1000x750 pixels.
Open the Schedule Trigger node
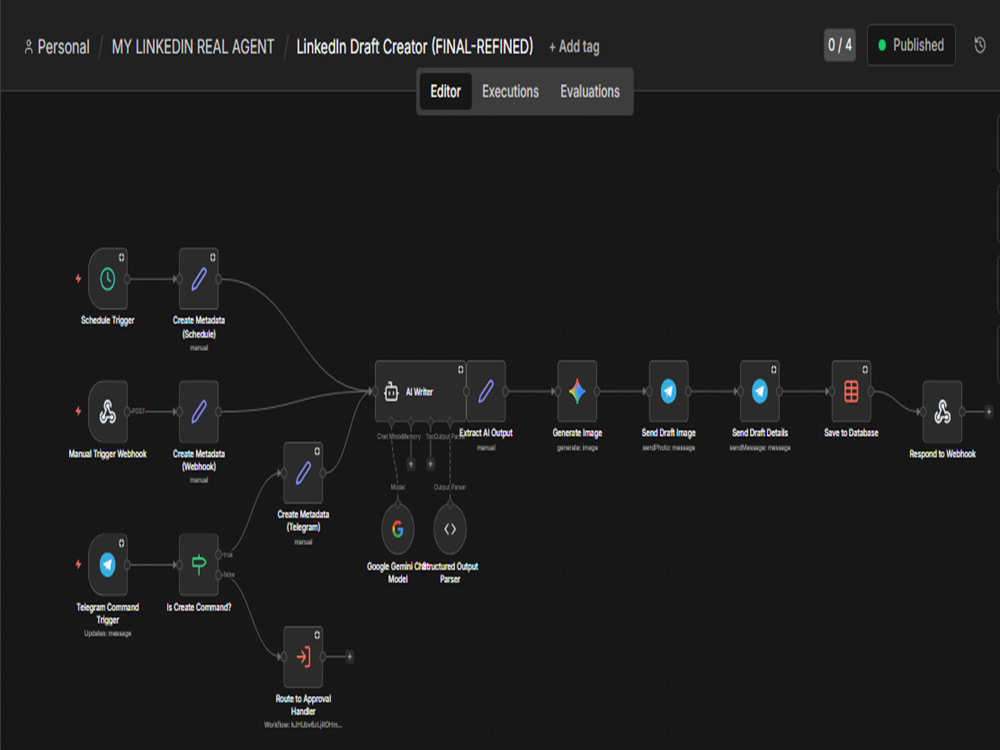tap(108, 279)
